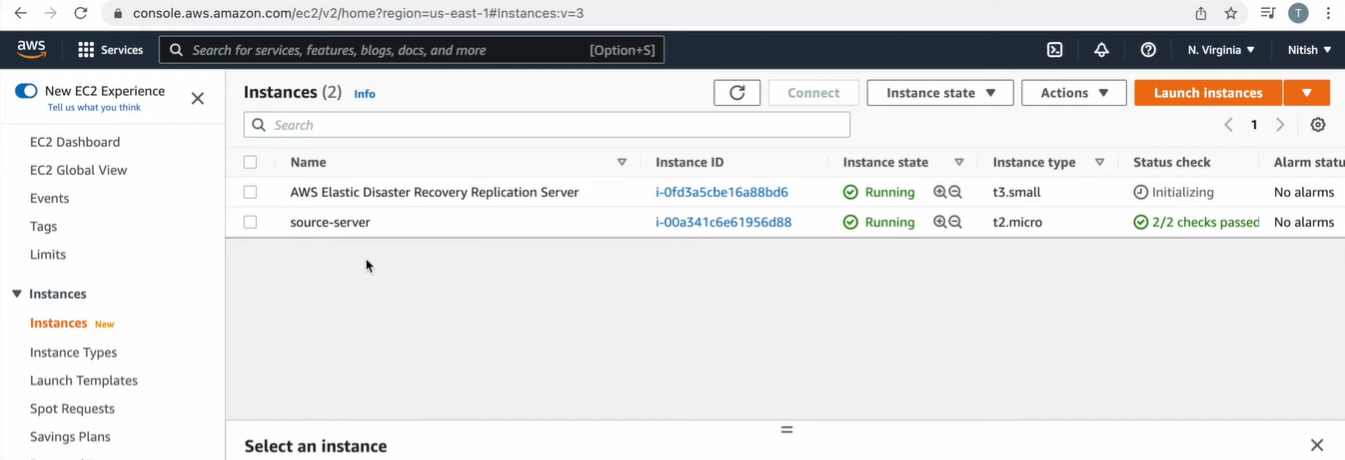Select all instances header checkbox
This screenshot has width=1345, height=460.
click(x=250, y=162)
